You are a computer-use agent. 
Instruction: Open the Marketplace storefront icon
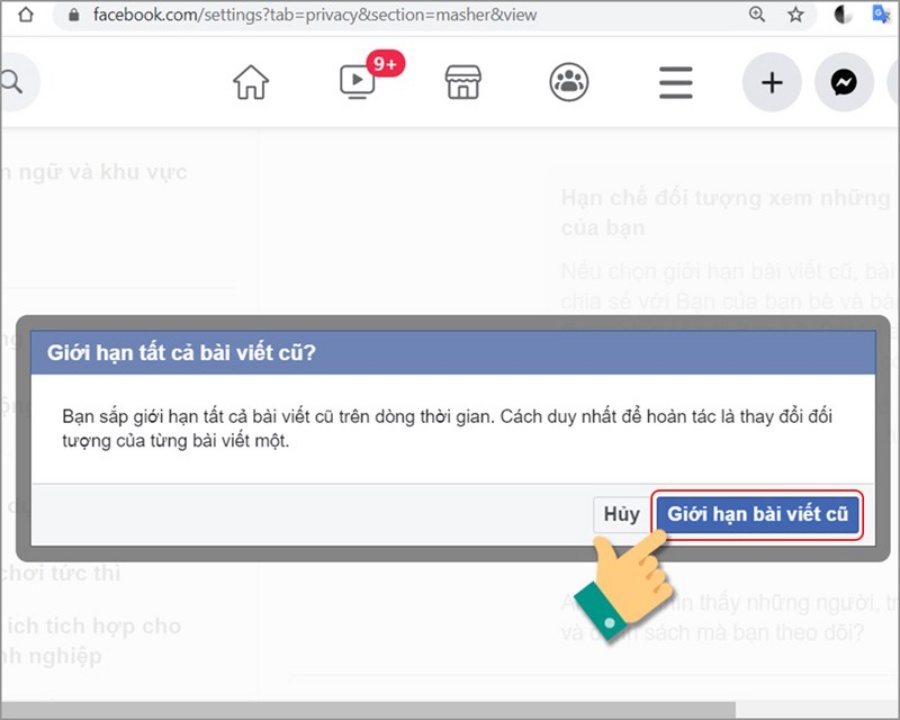tap(463, 82)
